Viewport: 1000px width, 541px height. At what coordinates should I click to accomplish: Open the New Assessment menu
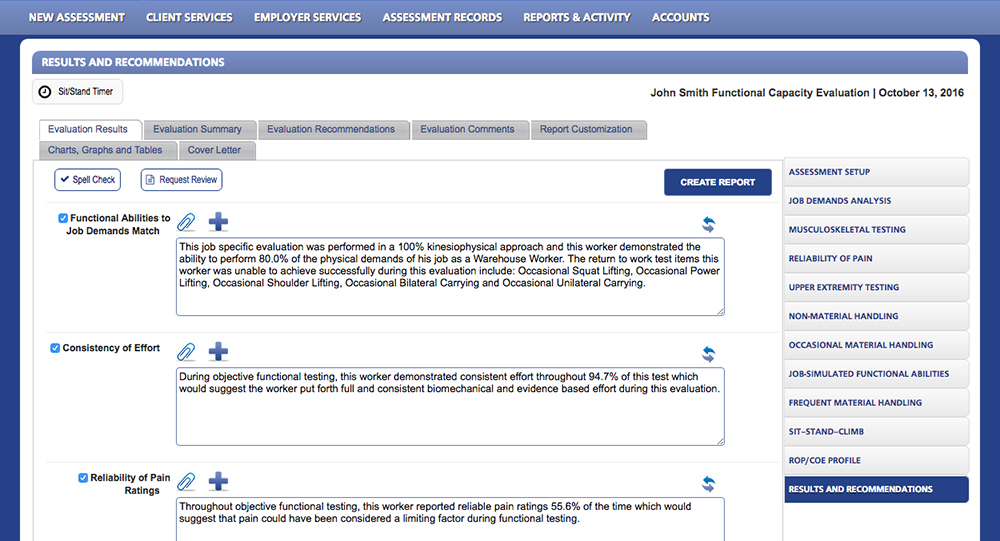77,17
